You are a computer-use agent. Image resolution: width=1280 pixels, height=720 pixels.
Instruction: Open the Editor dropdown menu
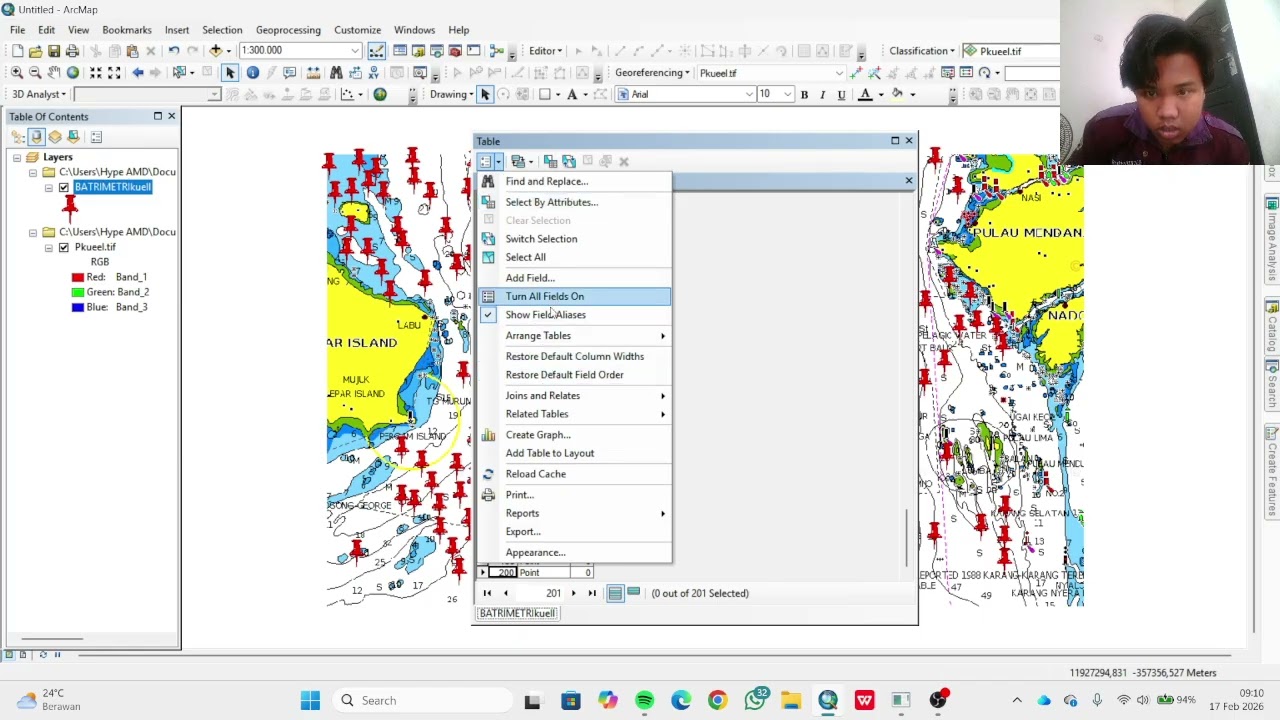(x=545, y=51)
